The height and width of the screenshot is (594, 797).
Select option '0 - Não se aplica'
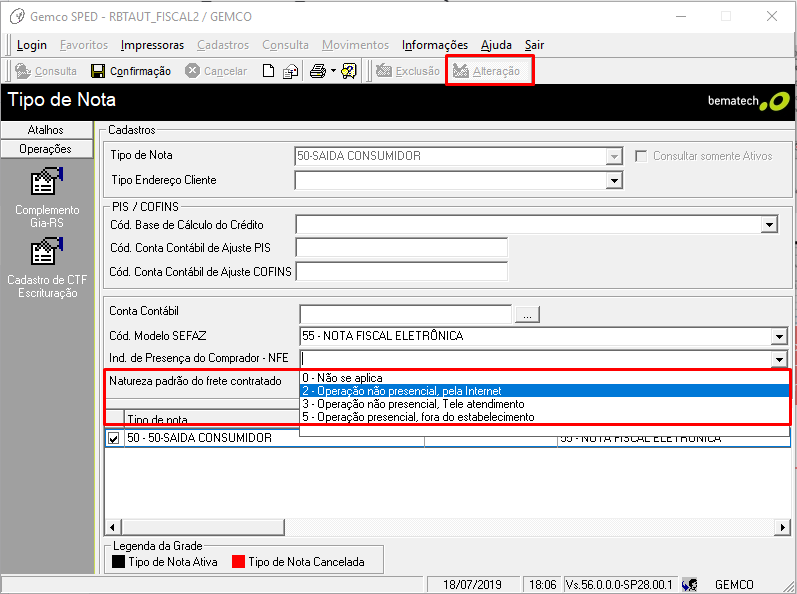pos(544,378)
